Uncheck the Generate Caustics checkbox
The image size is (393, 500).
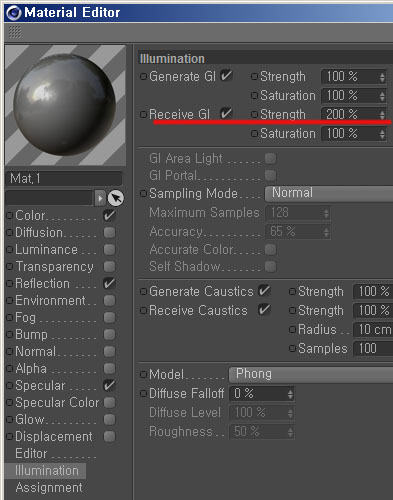coord(264,291)
